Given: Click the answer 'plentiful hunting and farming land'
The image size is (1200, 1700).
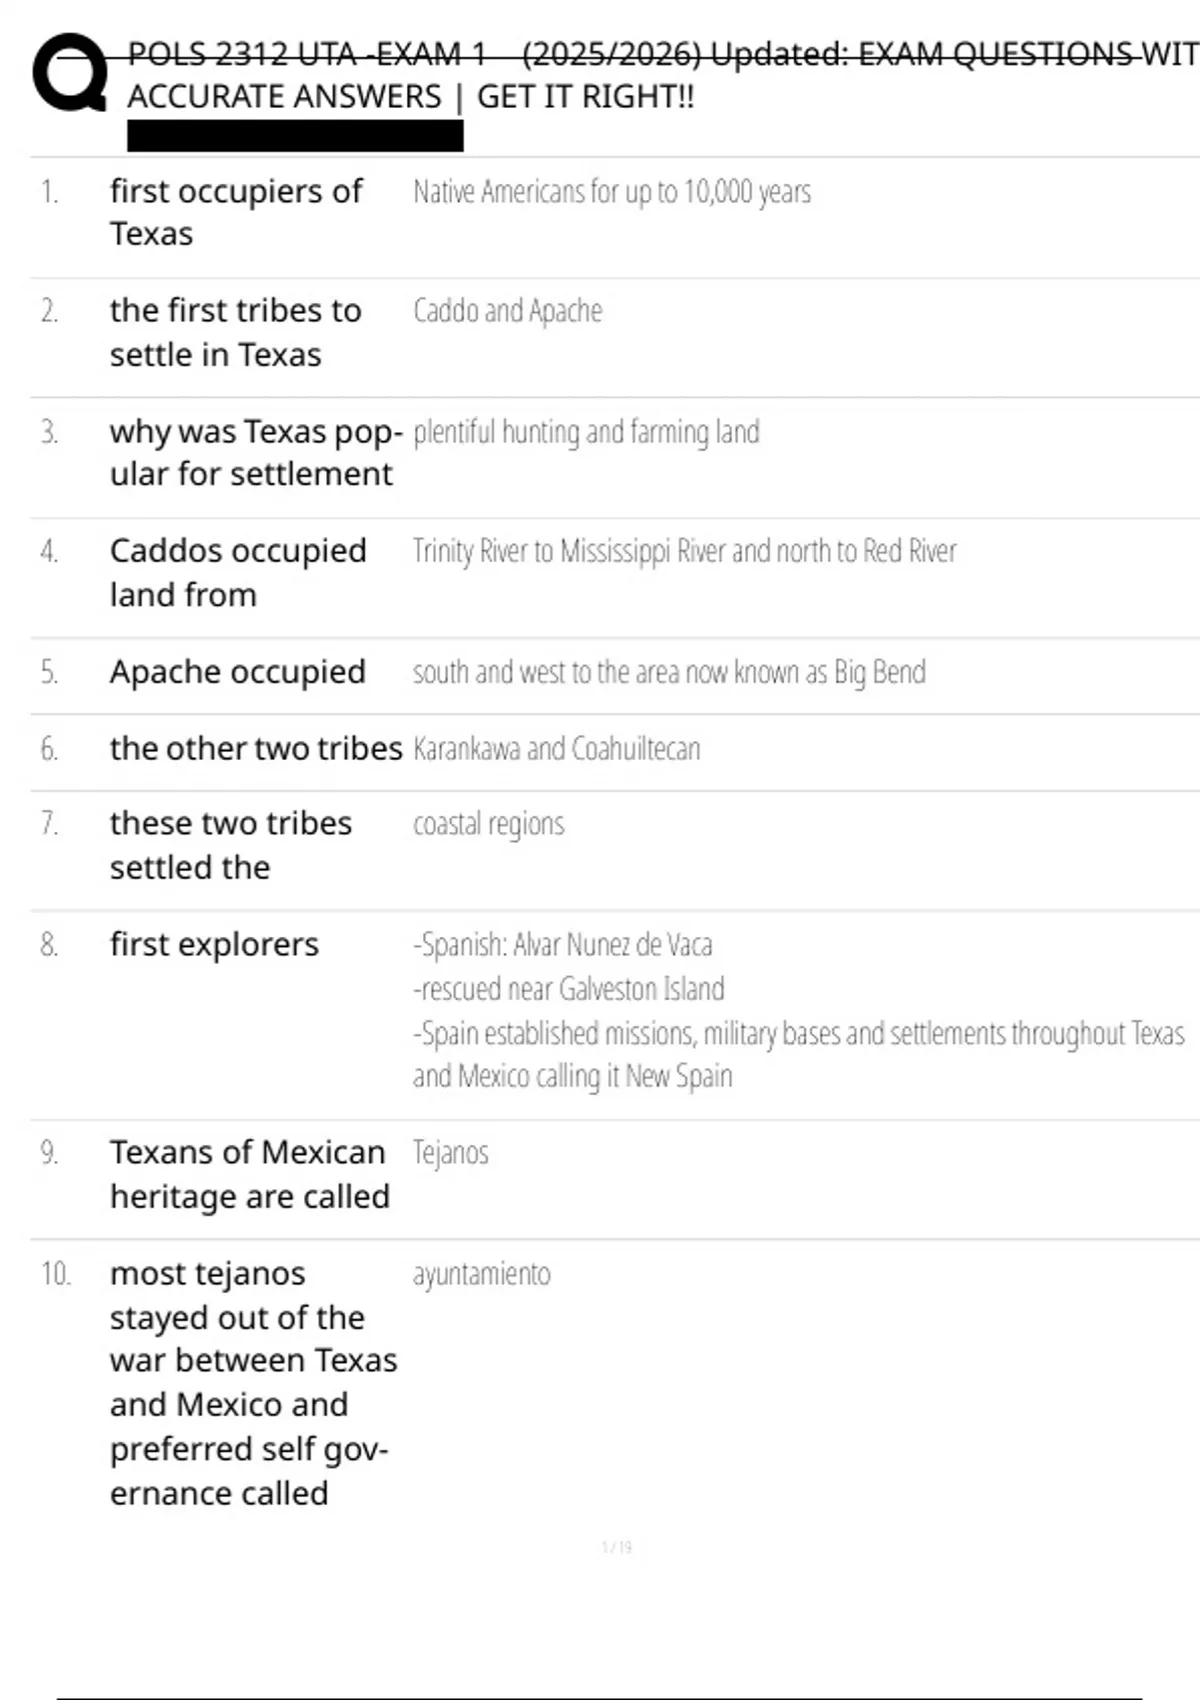Looking at the screenshot, I should coord(586,432).
